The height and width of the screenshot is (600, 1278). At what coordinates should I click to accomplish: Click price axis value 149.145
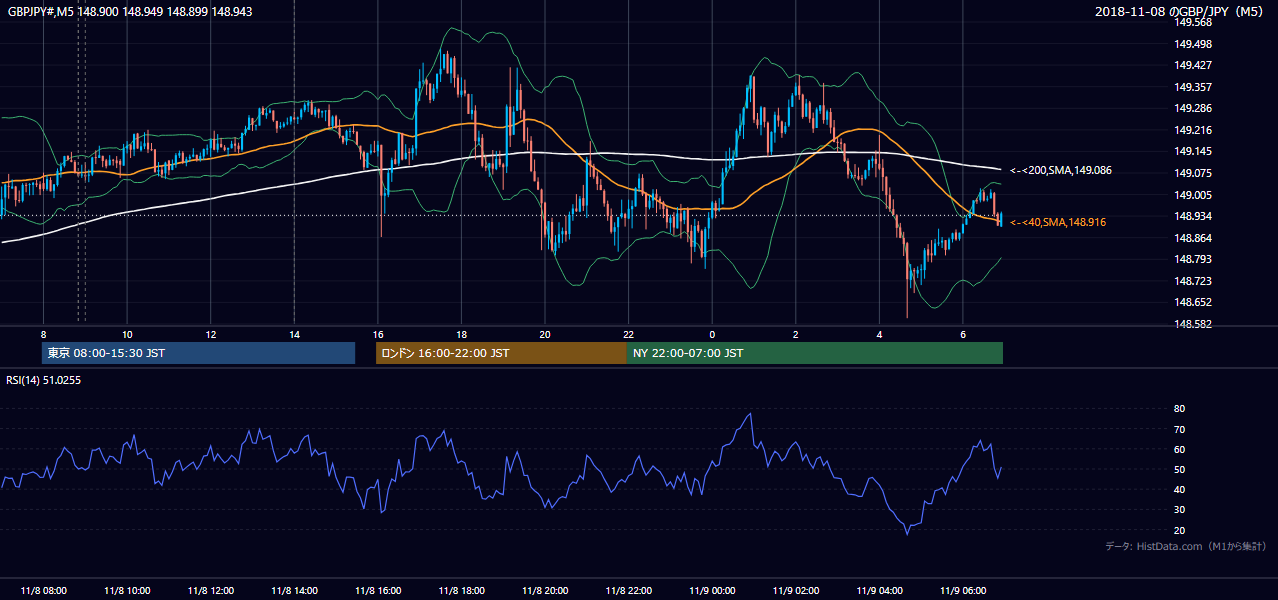tap(1194, 152)
